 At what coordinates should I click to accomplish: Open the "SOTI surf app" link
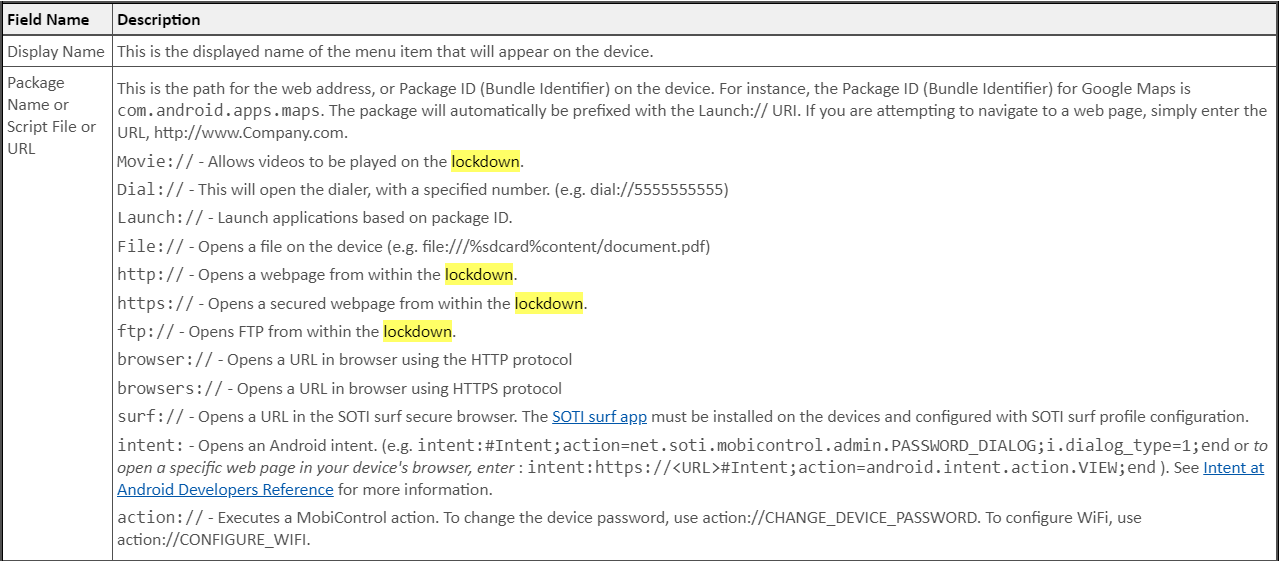point(599,417)
